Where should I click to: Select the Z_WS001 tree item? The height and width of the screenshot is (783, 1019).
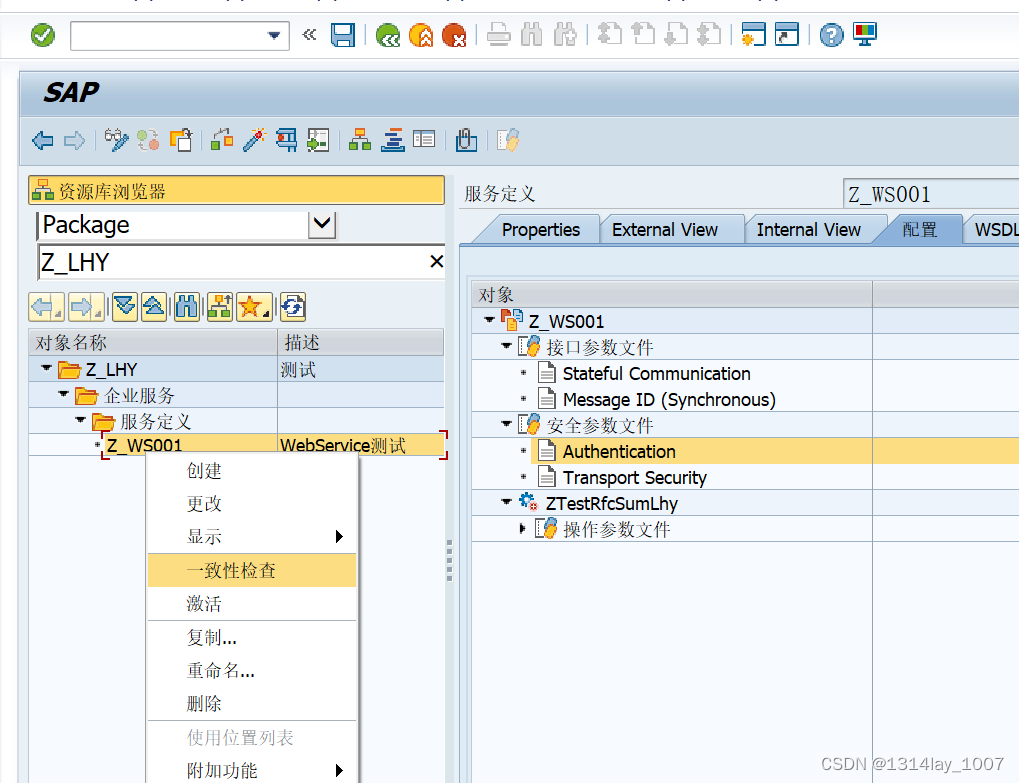point(144,446)
